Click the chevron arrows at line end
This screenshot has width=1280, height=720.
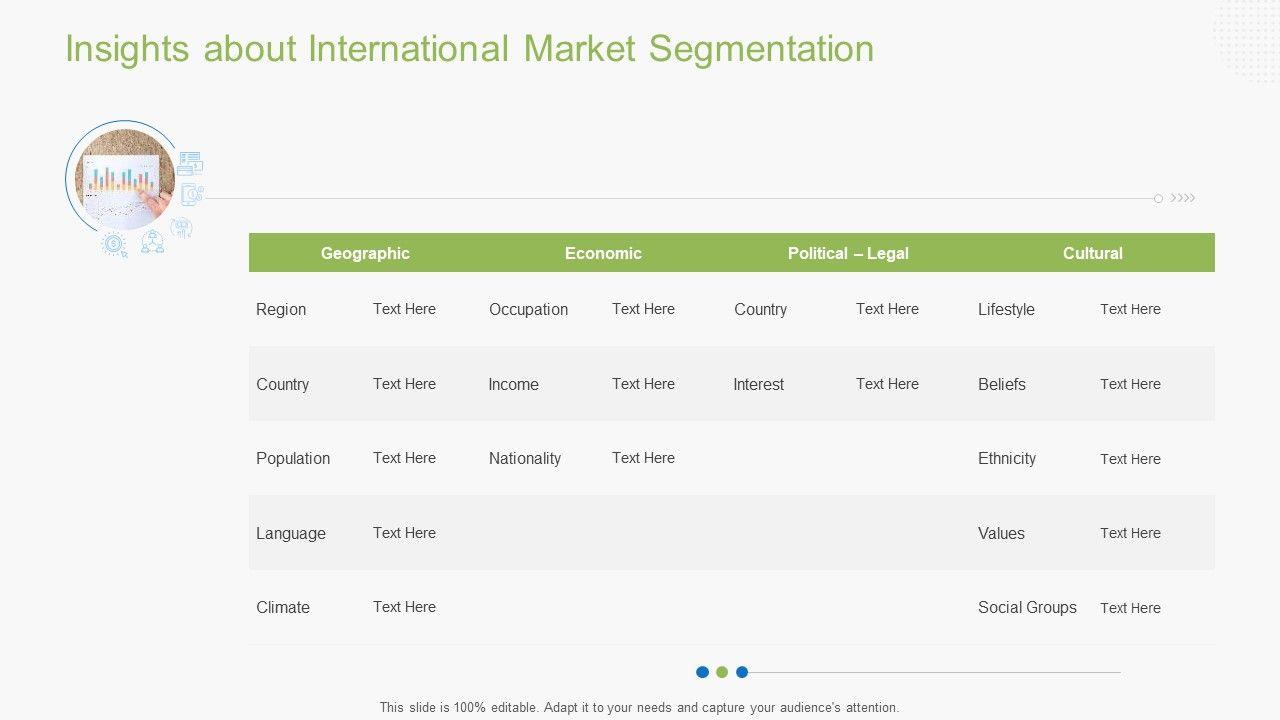pos(1183,198)
